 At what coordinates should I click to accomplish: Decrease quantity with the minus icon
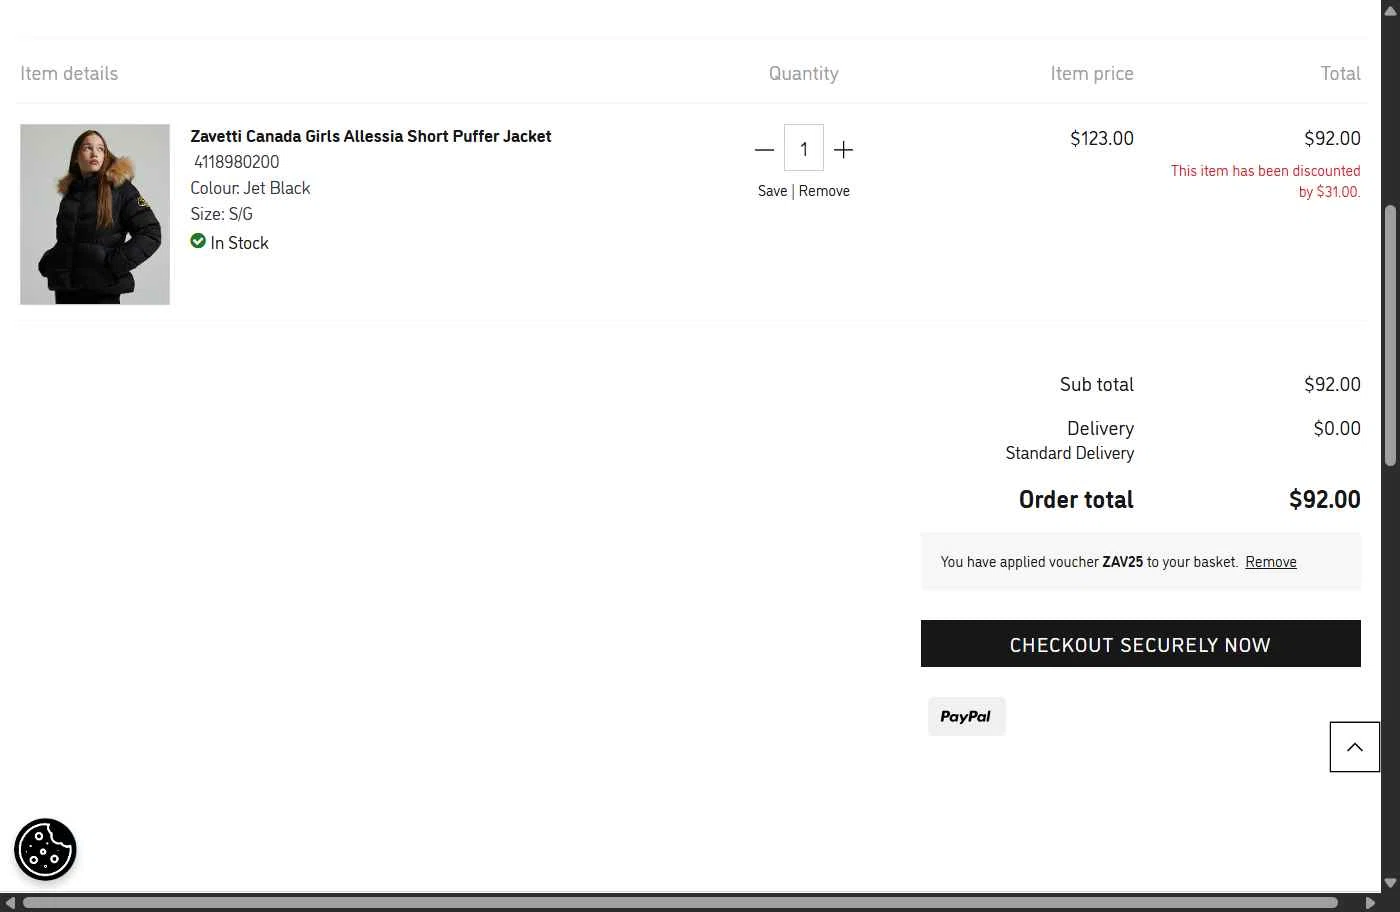pos(764,150)
